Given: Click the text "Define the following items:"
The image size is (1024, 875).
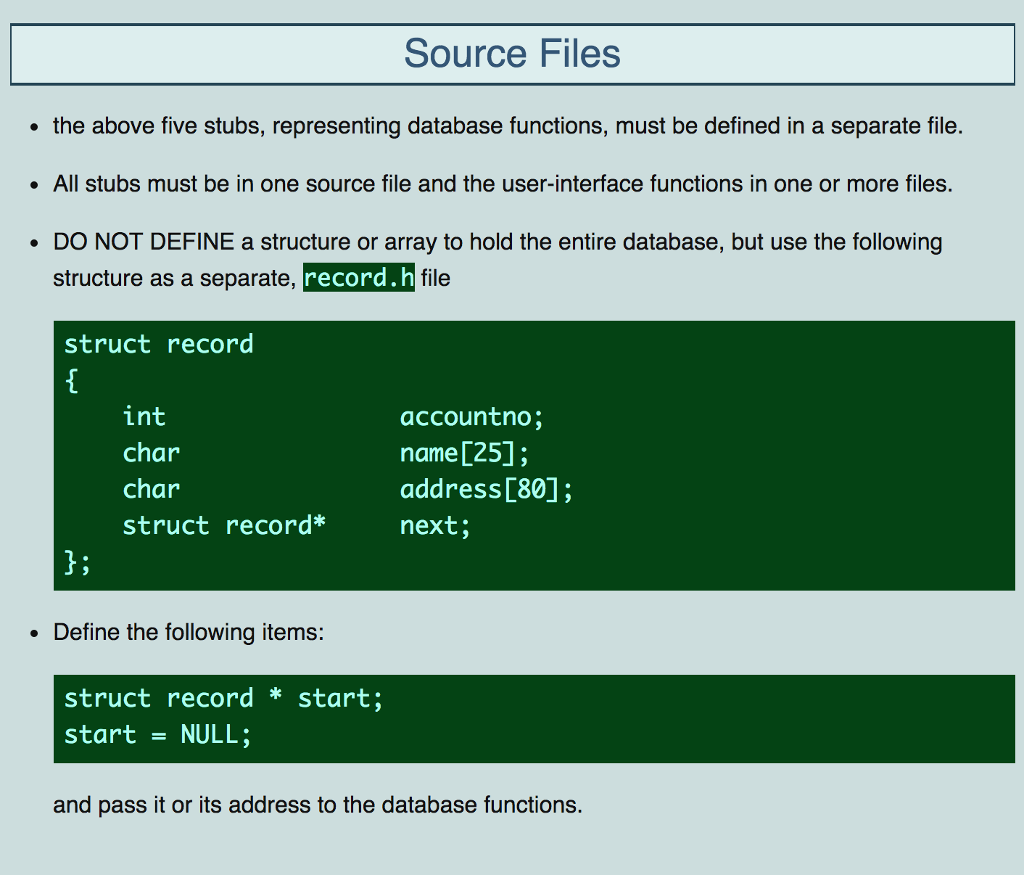Looking at the screenshot, I should coord(189,632).
